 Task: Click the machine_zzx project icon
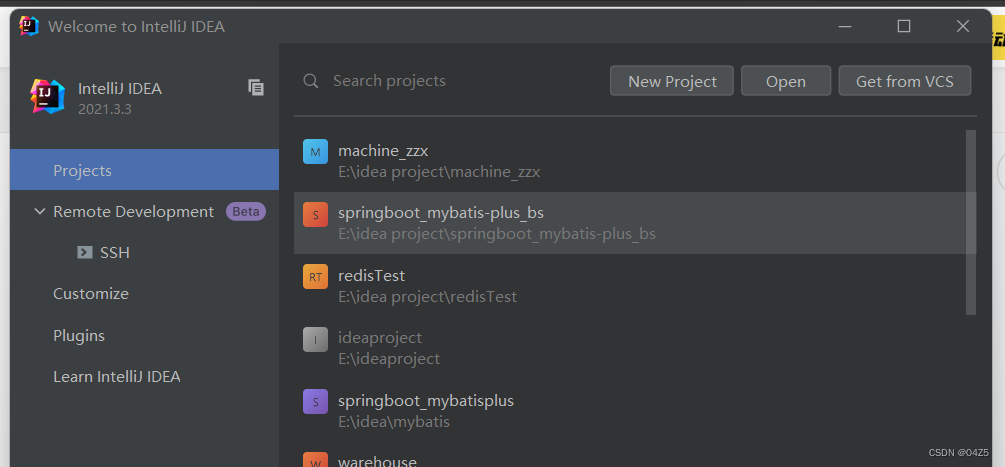[315, 152]
